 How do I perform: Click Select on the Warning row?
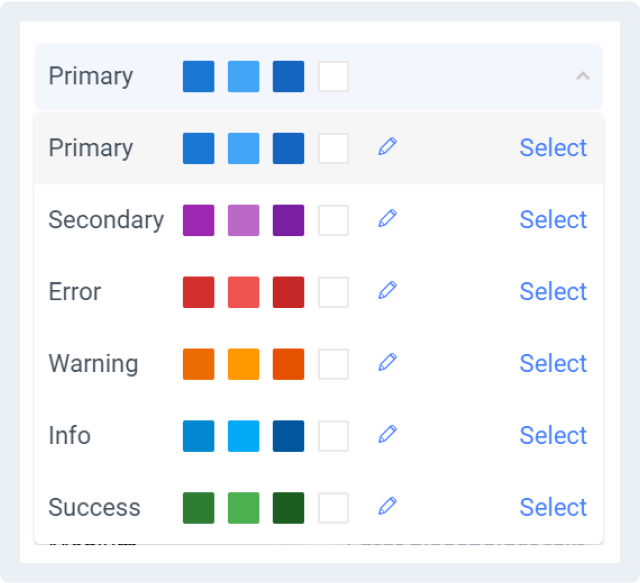pos(553,363)
